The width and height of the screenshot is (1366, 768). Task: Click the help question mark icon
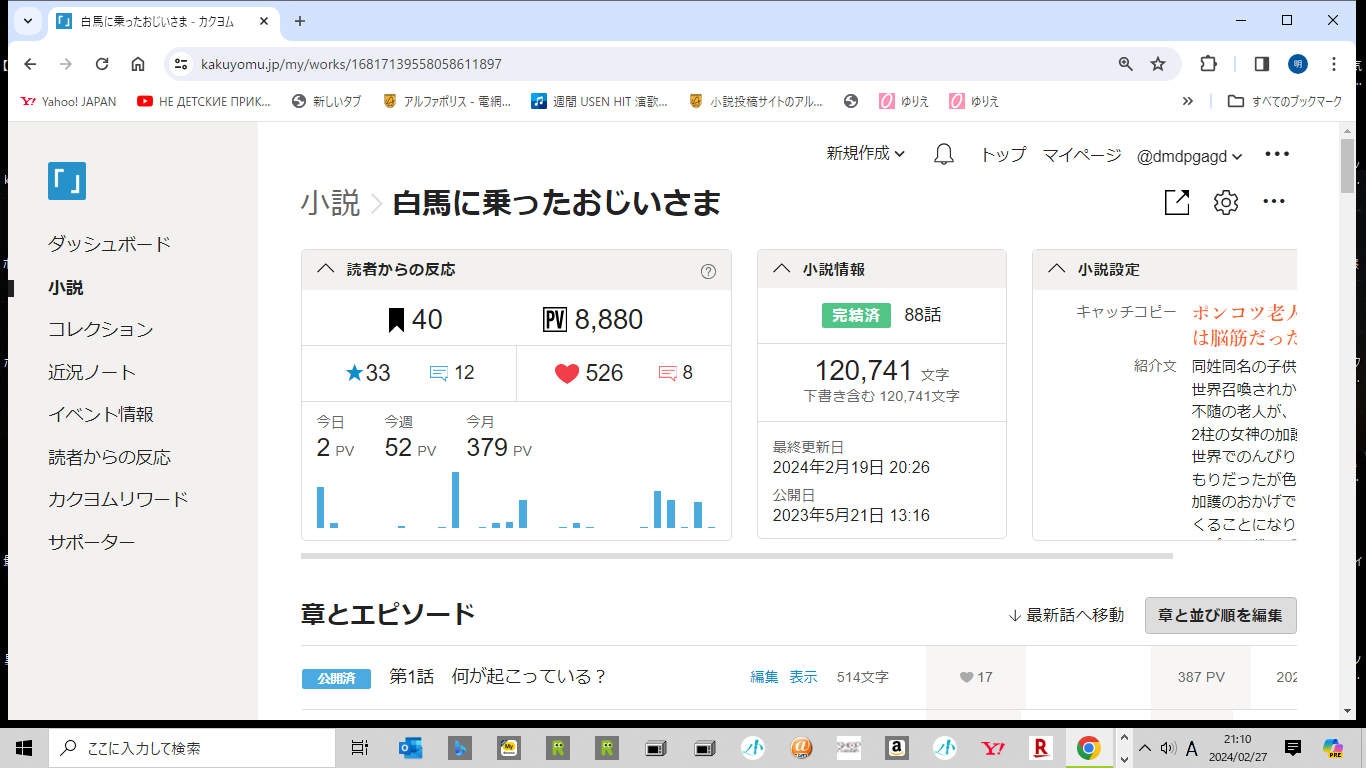(x=708, y=271)
